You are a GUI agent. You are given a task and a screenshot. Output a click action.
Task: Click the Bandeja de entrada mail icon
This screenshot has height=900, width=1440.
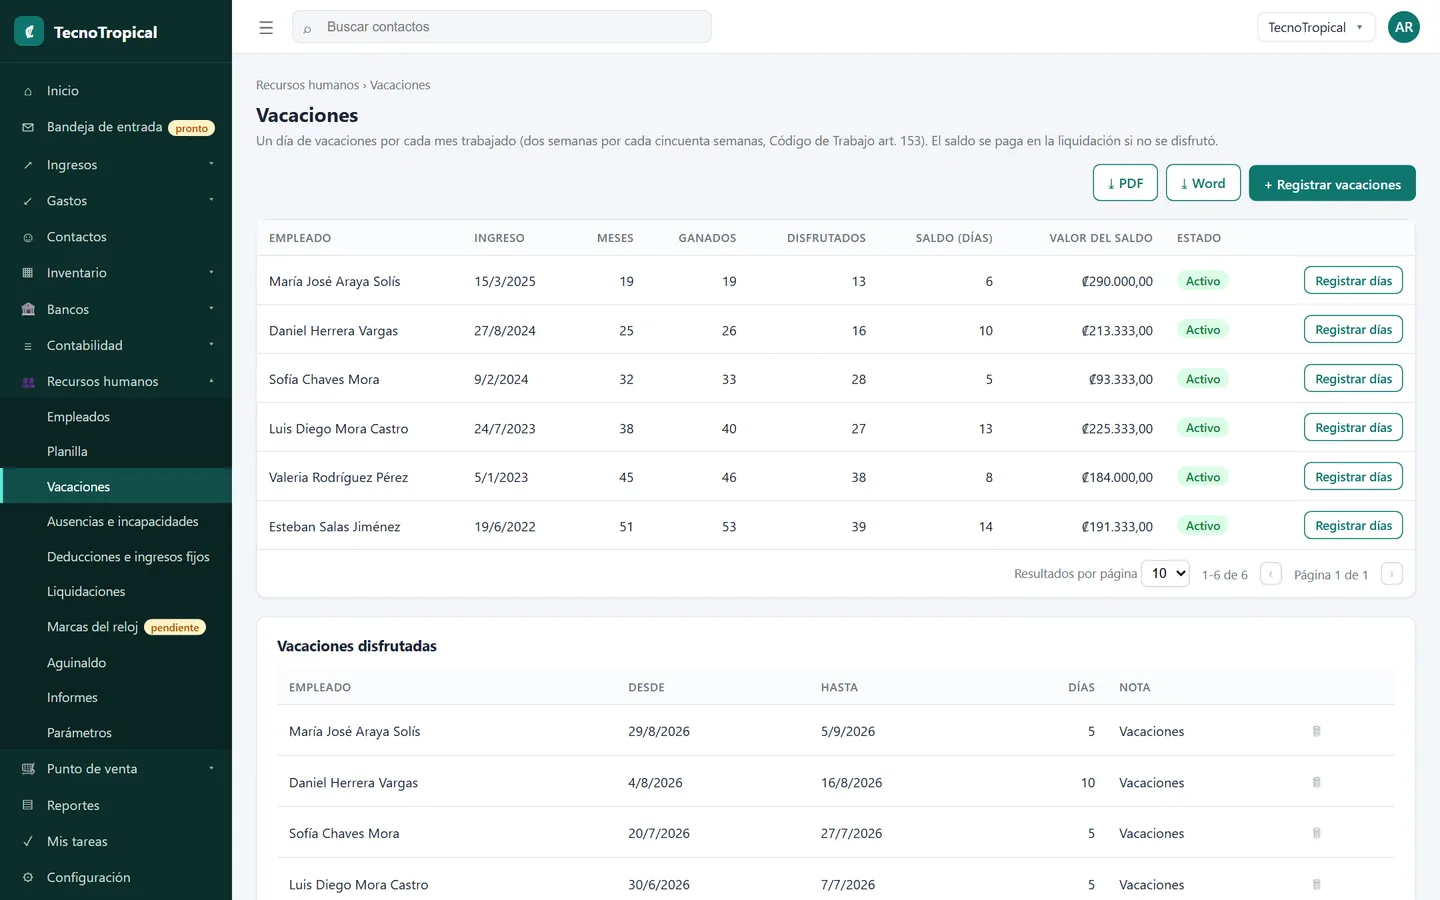pos(28,127)
